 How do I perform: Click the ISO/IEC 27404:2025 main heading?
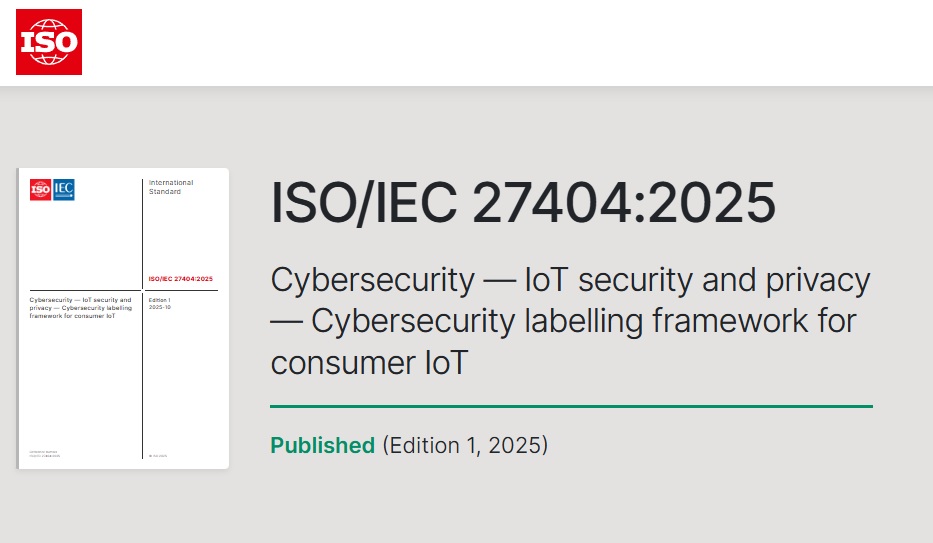(x=523, y=204)
